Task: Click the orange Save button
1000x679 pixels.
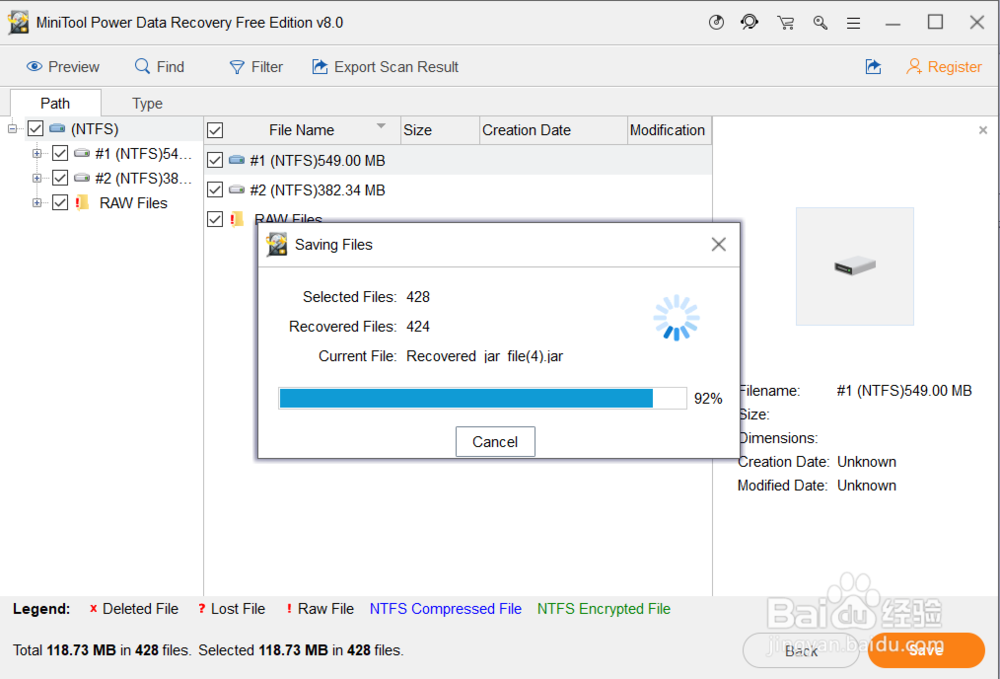Action: (x=926, y=650)
